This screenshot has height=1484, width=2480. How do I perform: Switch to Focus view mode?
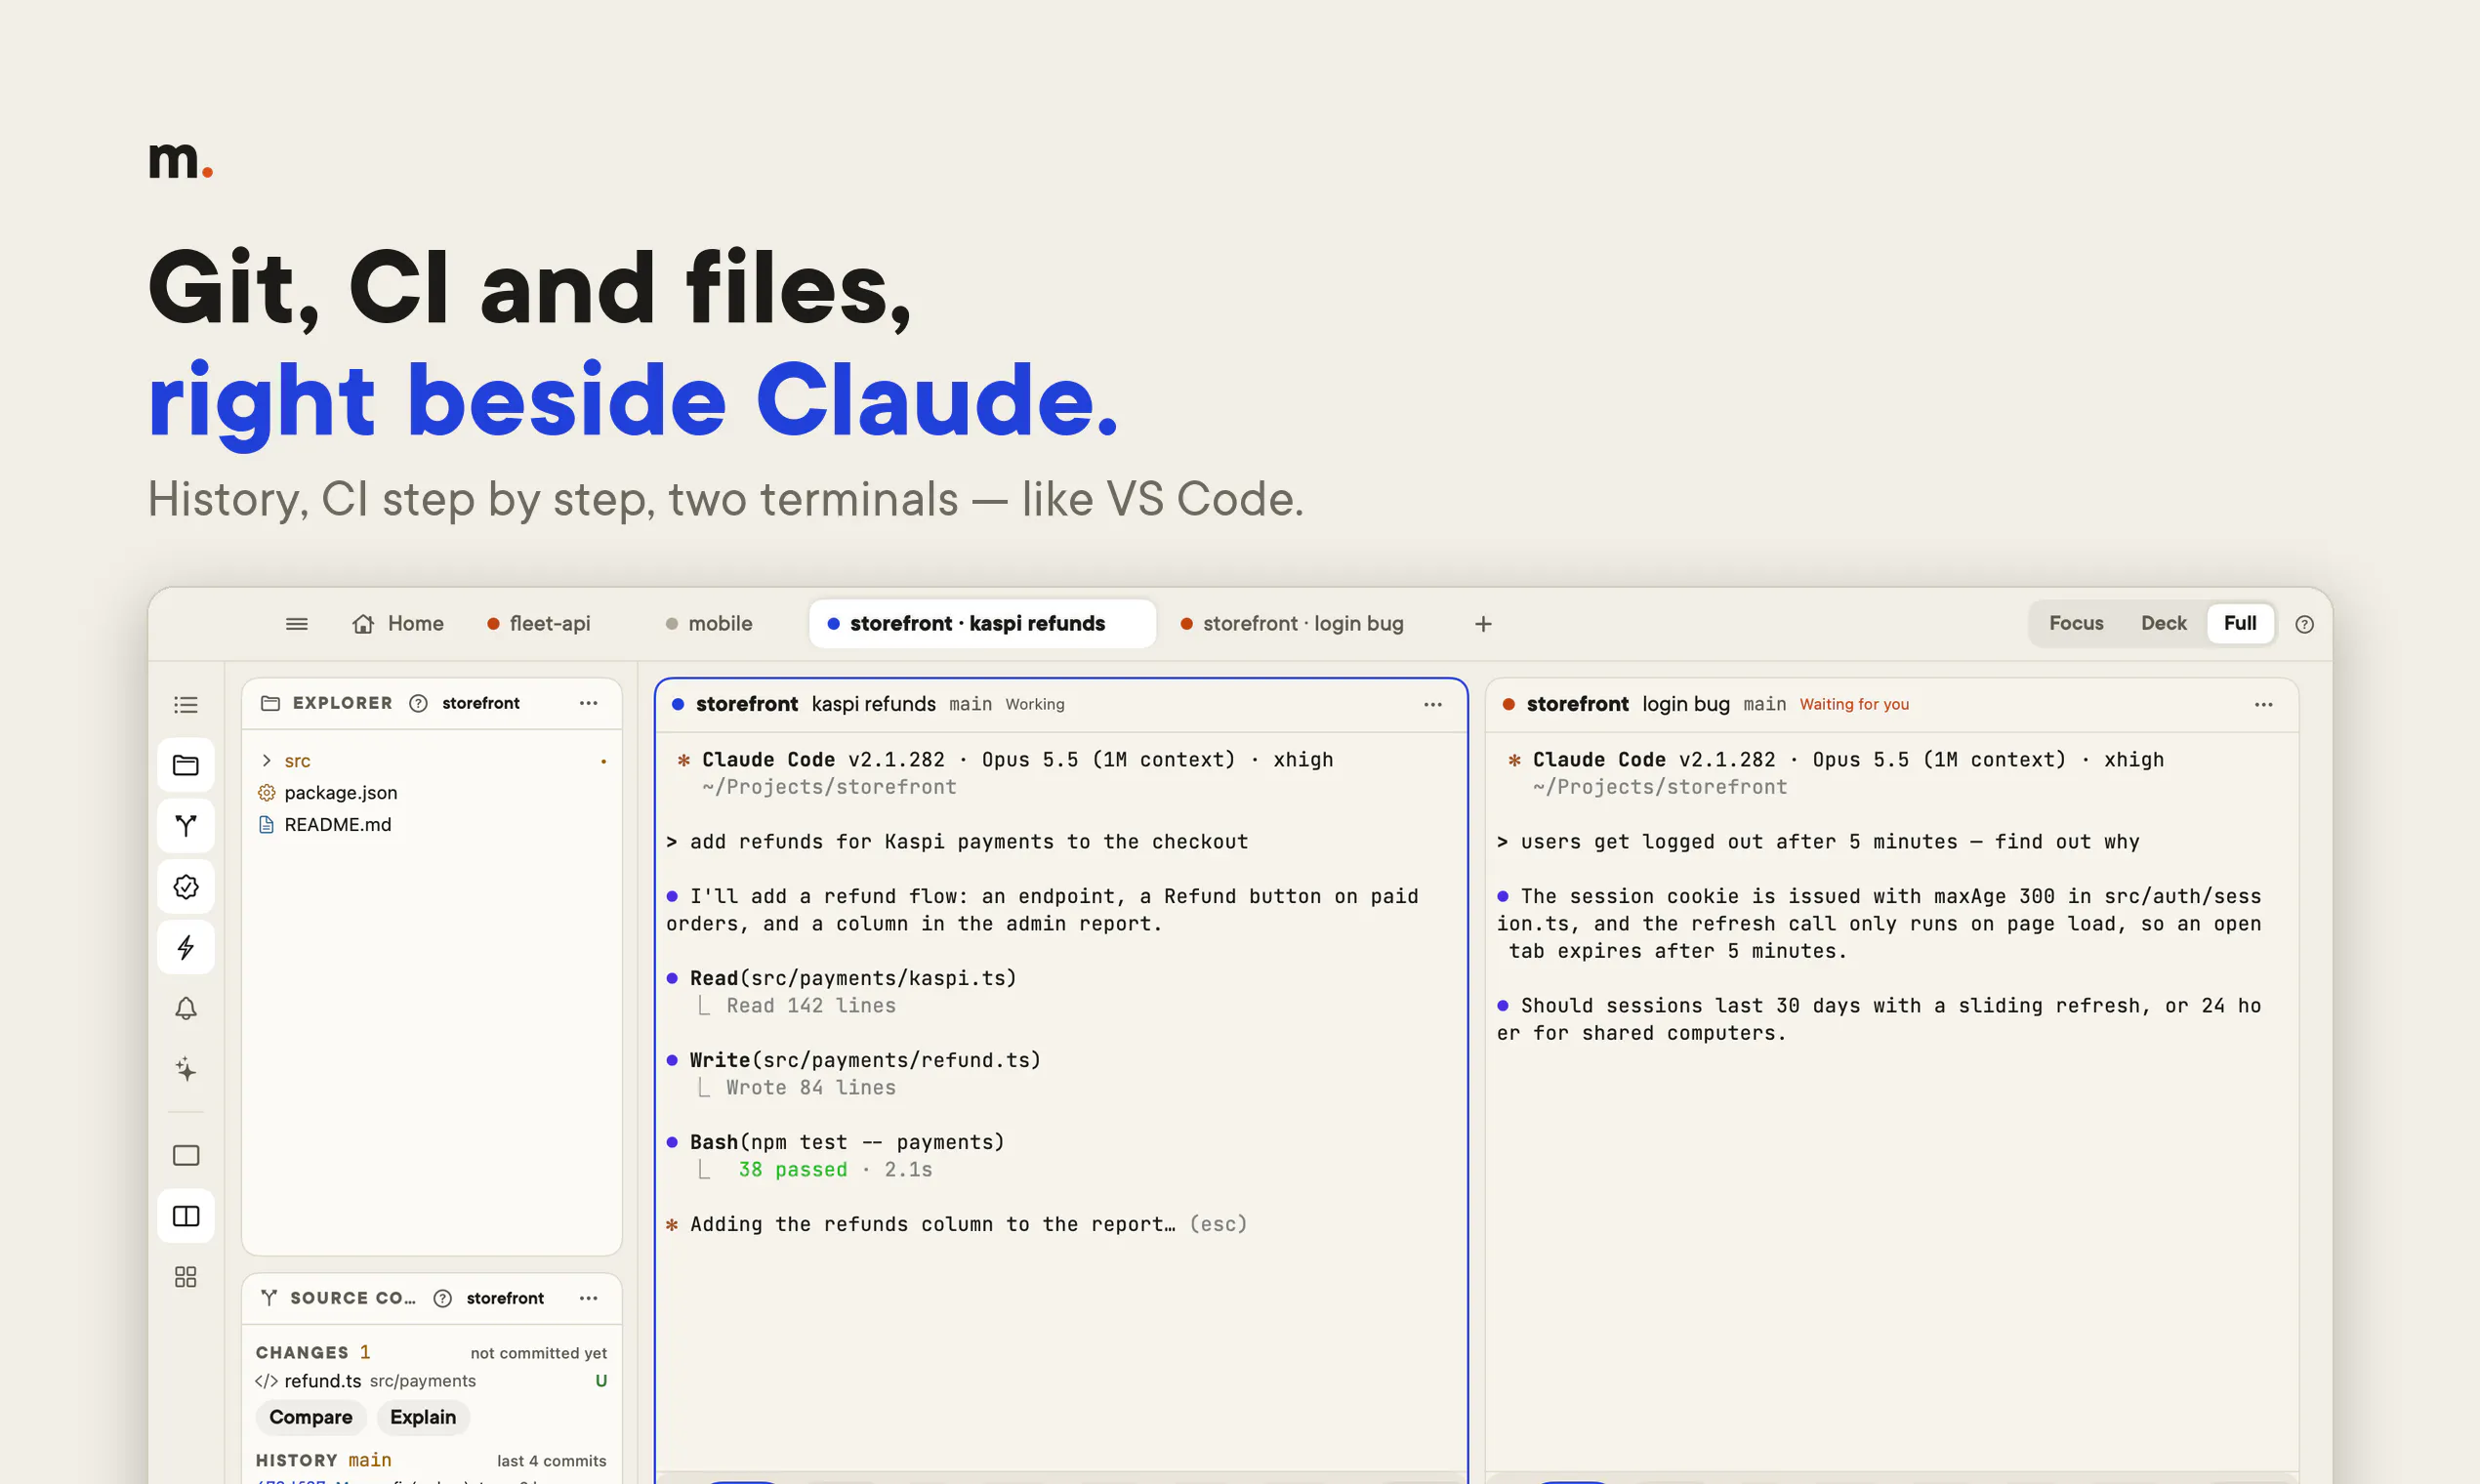2076,623
